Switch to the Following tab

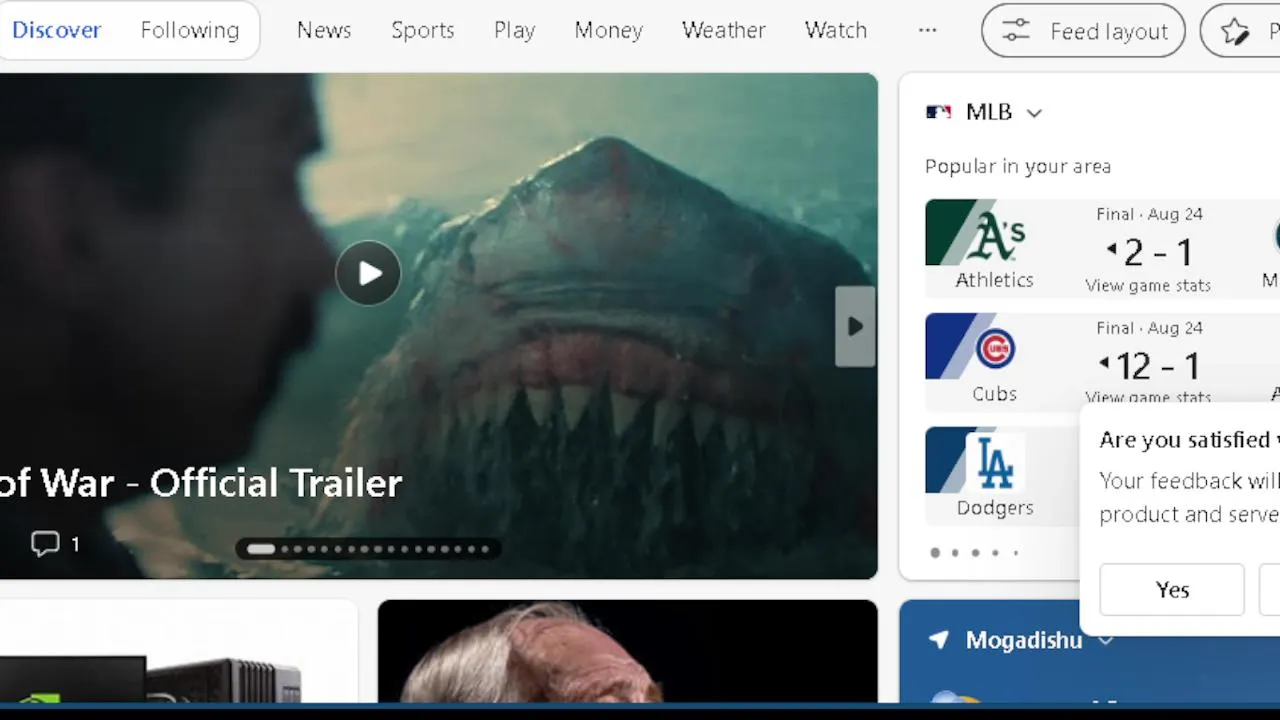tap(190, 30)
